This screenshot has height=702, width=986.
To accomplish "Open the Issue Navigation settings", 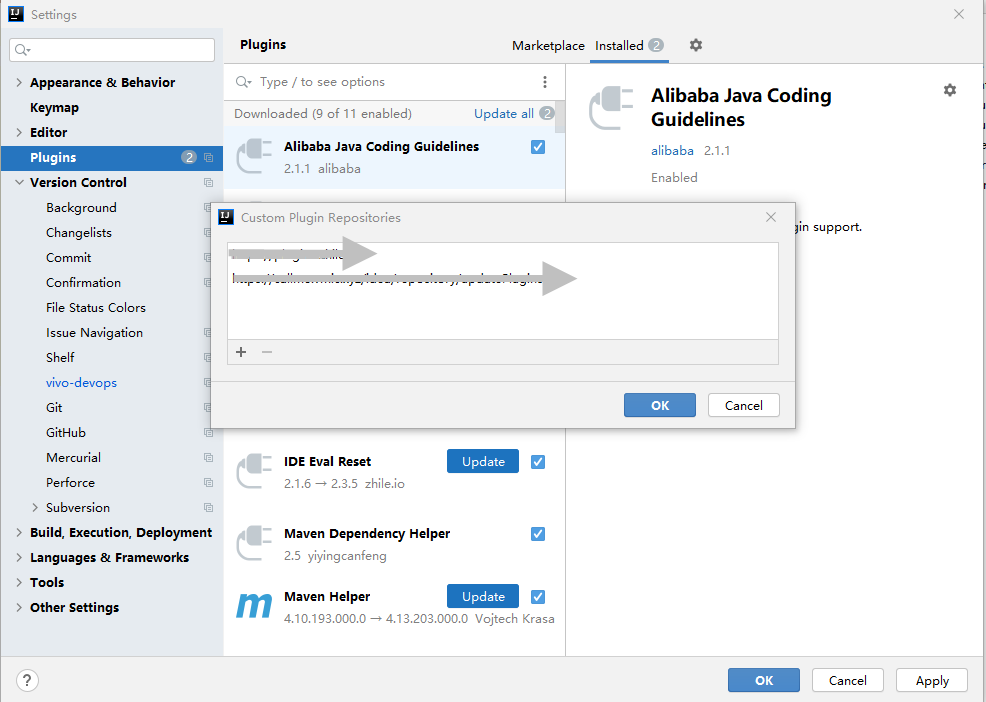I will point(94,333).
